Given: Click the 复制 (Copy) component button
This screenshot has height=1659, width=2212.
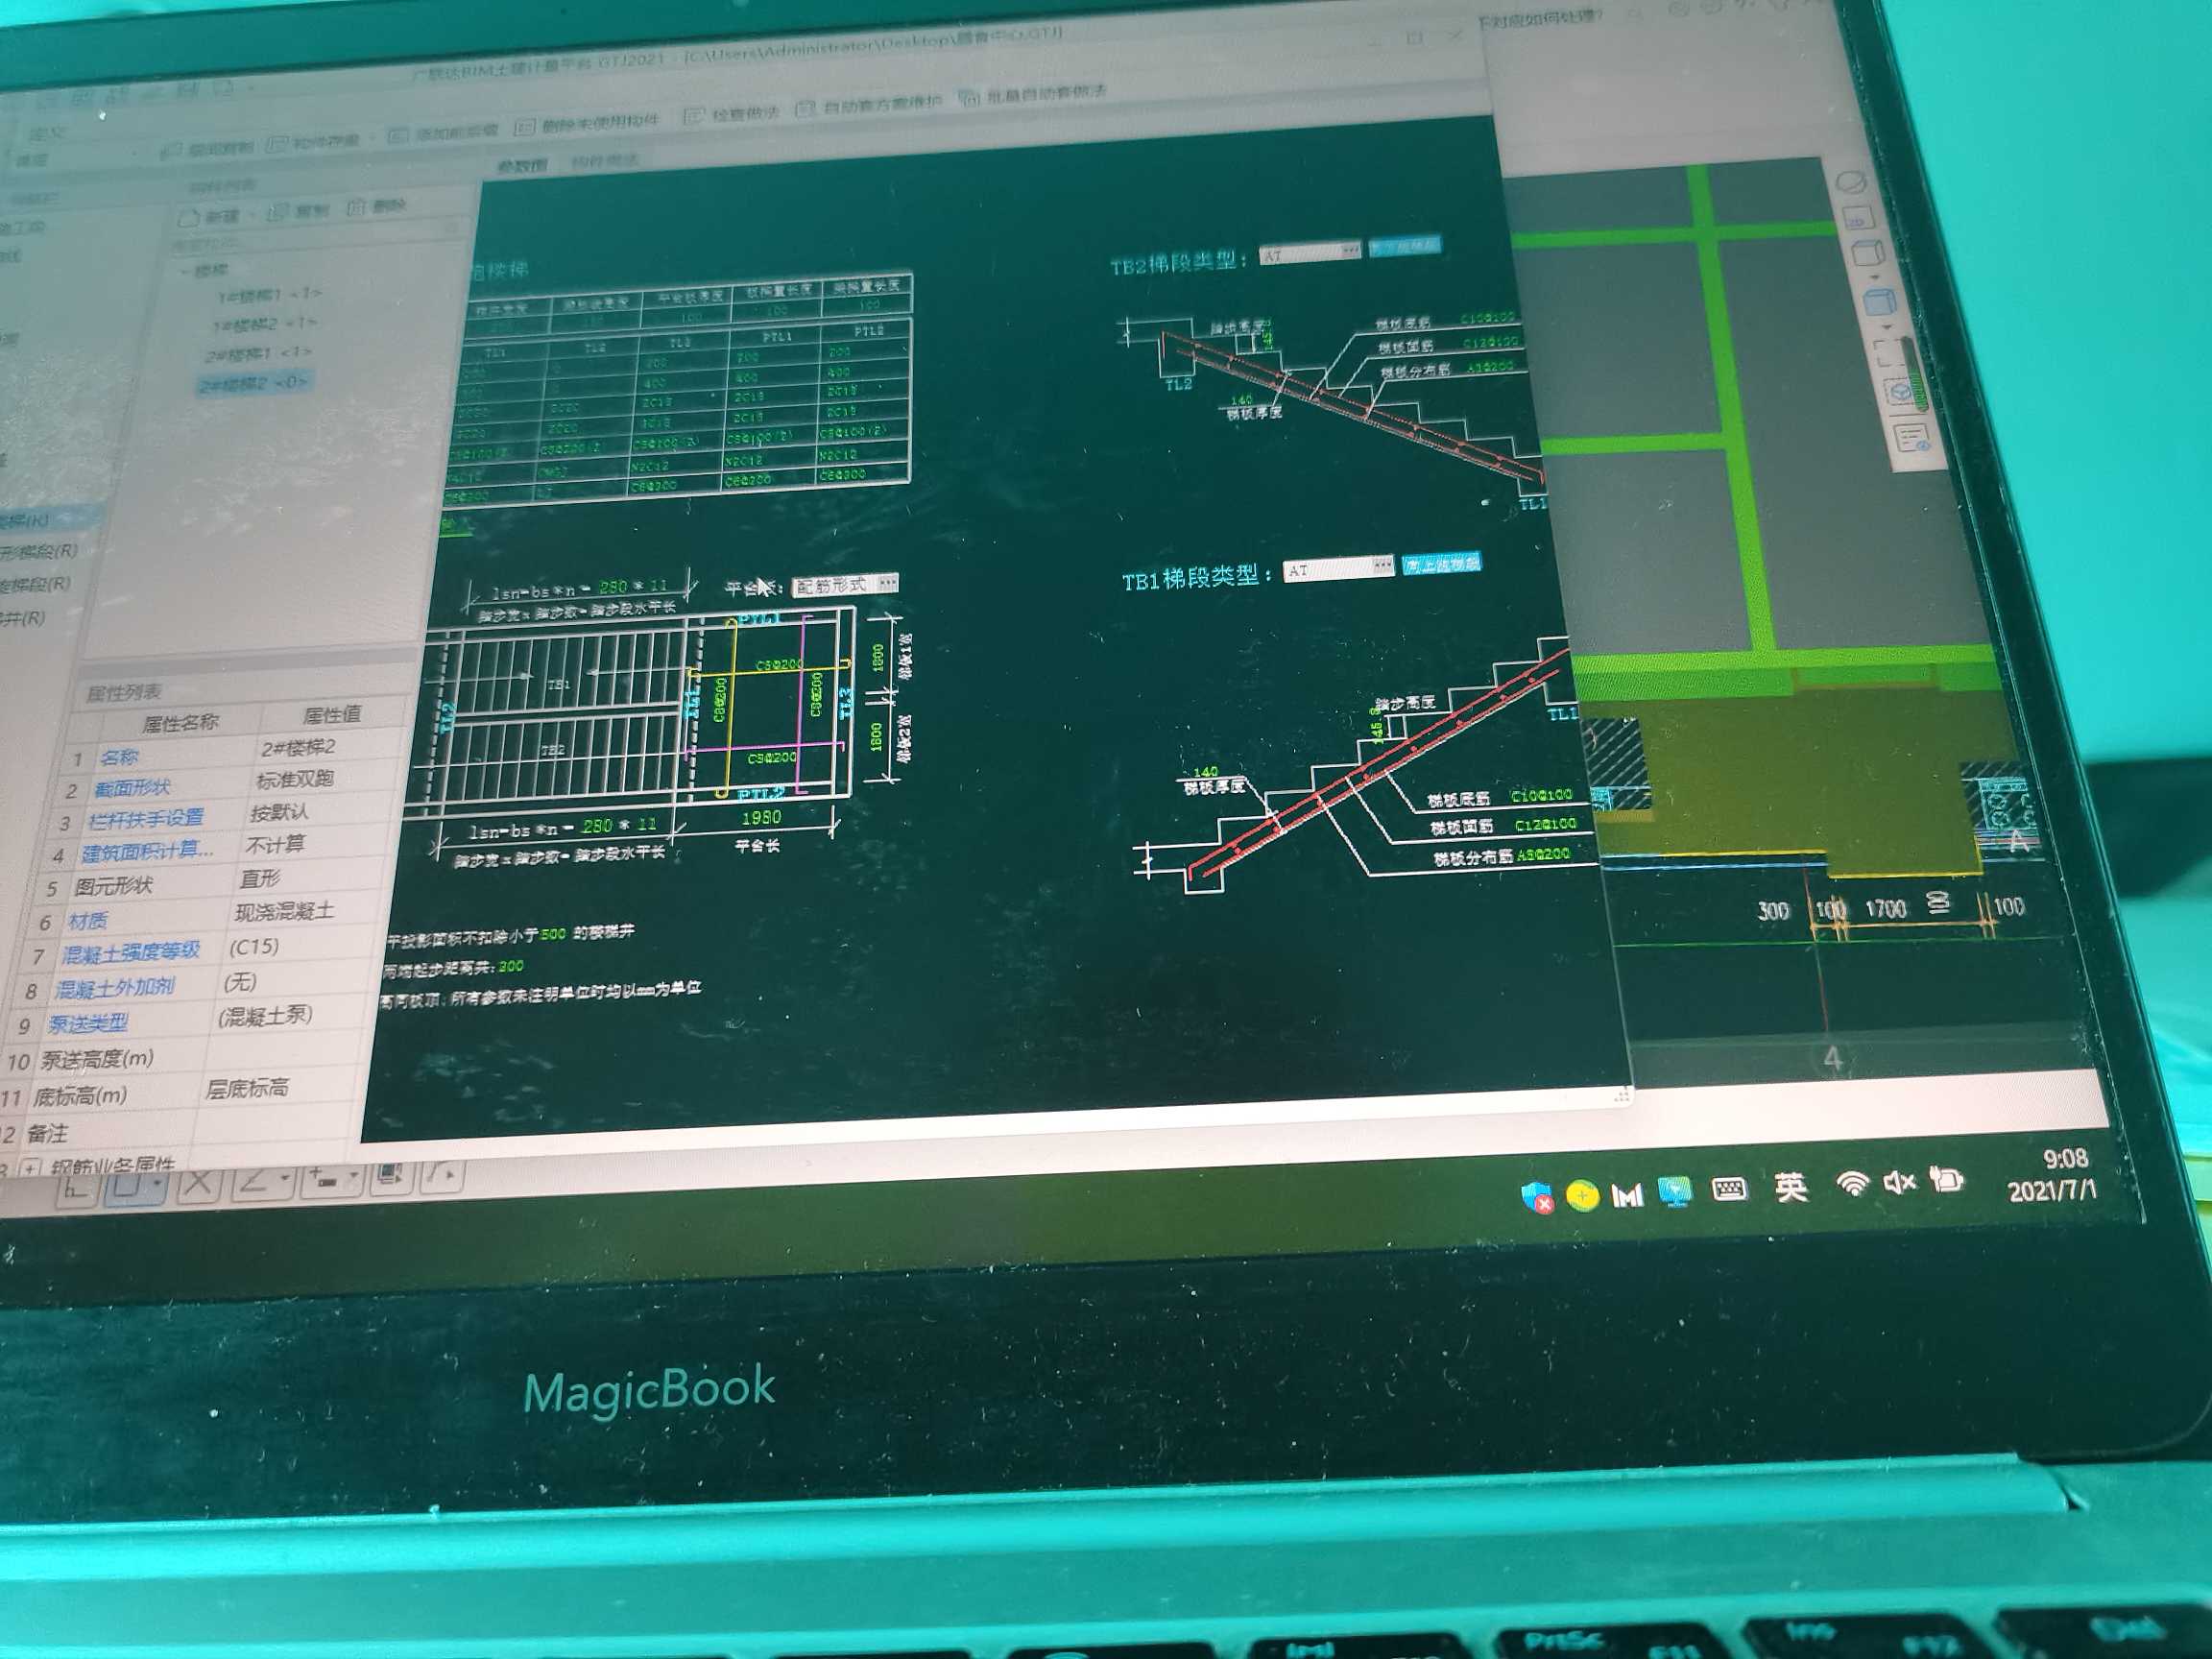Looking at the screenshot, I should coord(299,211).
